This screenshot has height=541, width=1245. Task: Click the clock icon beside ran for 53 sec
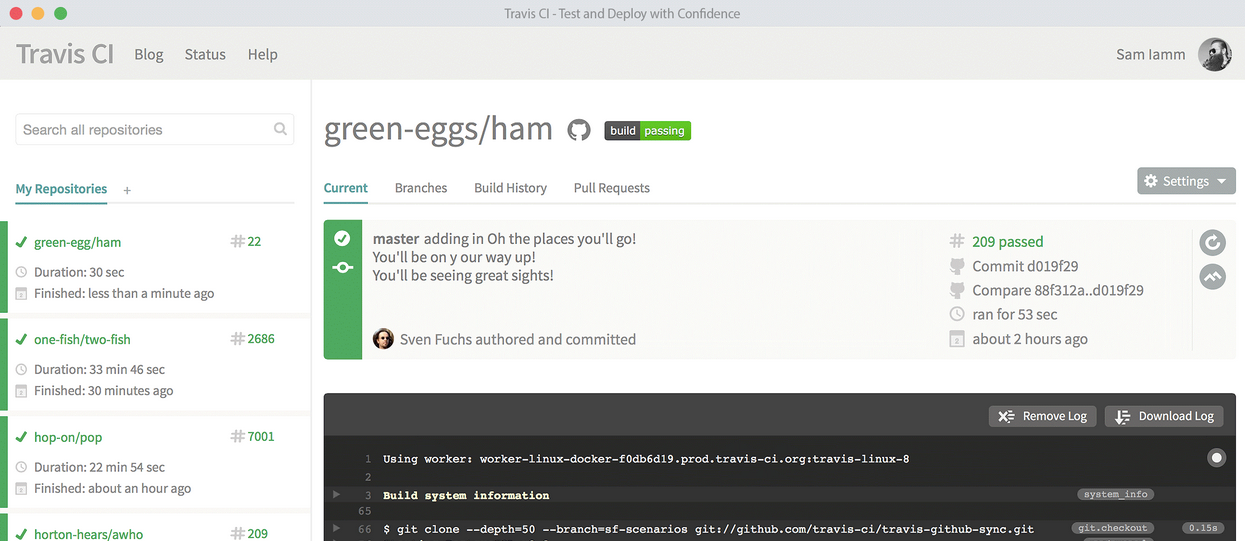click(x=957, y=314)
